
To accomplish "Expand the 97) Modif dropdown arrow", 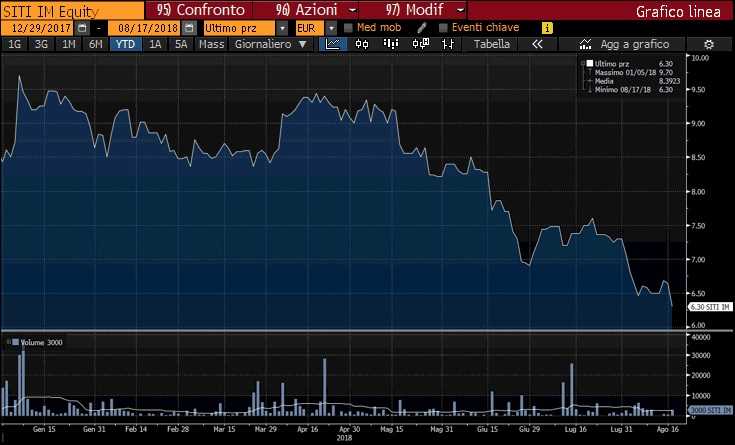I will pos(461,10).
